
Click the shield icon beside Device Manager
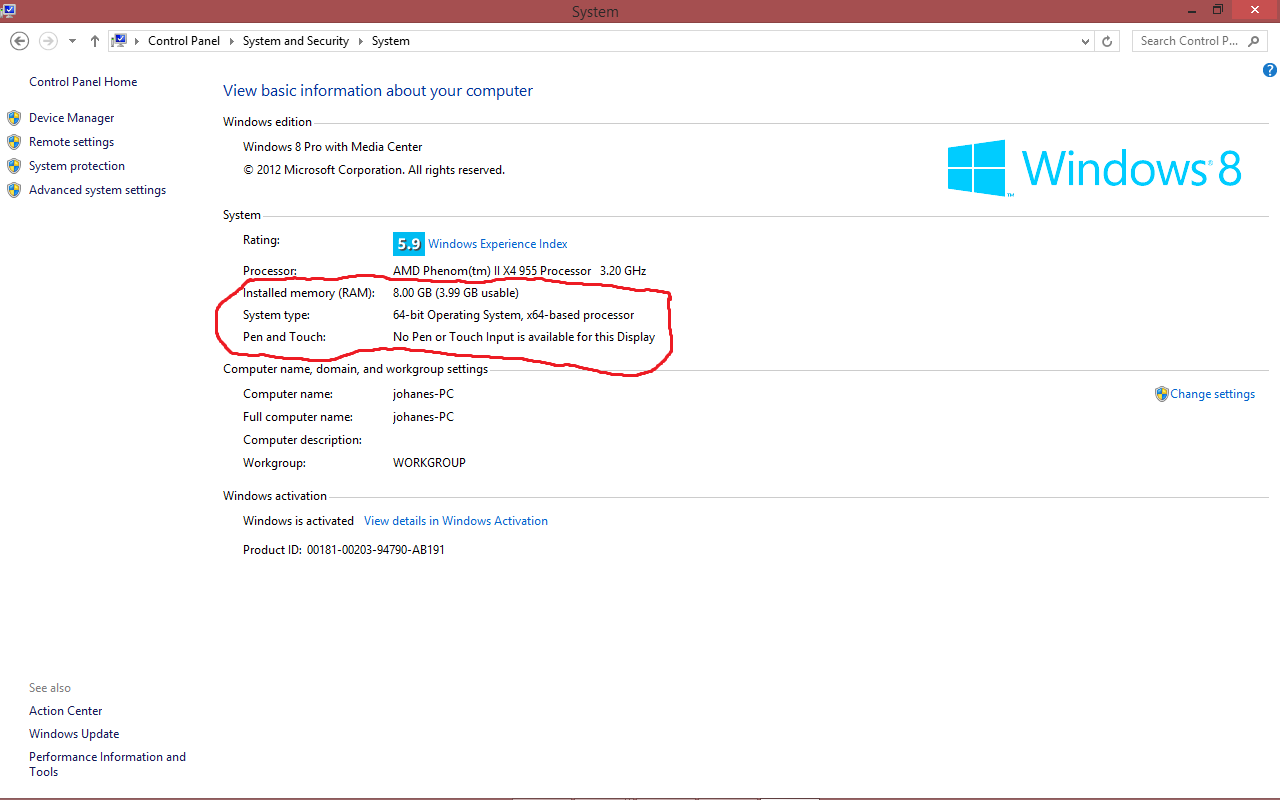14,117
